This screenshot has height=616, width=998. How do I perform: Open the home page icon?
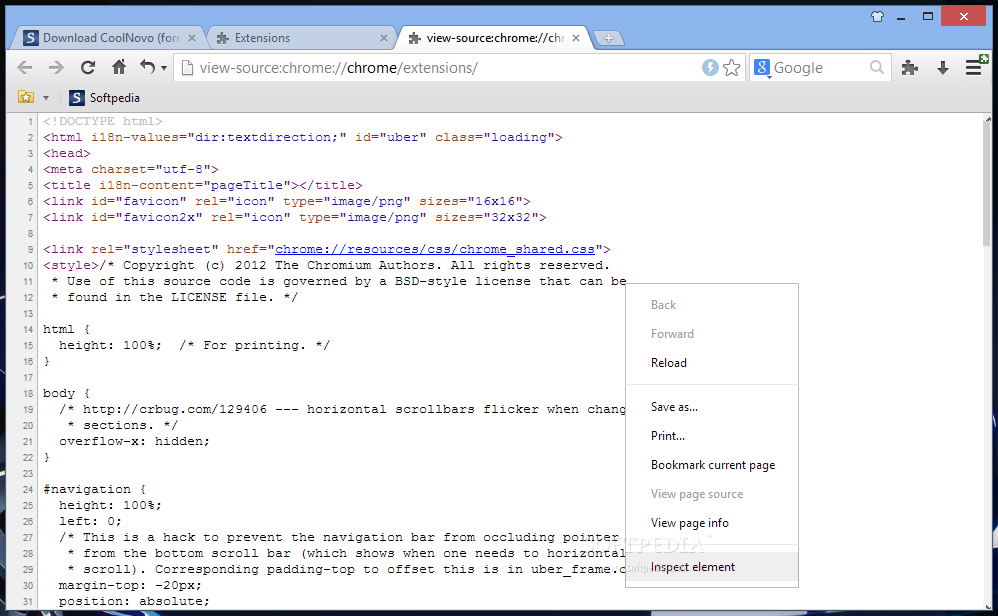(119, 67)
